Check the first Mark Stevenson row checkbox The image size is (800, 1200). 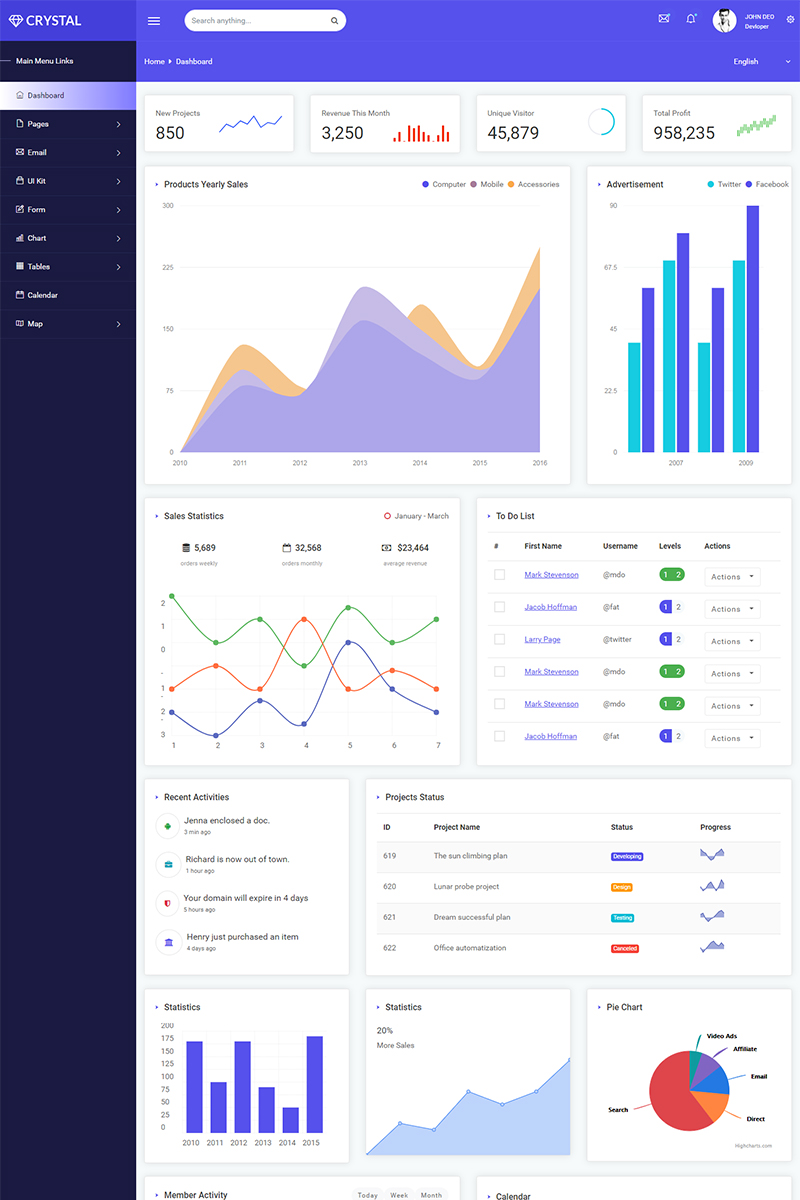point(499,574)
